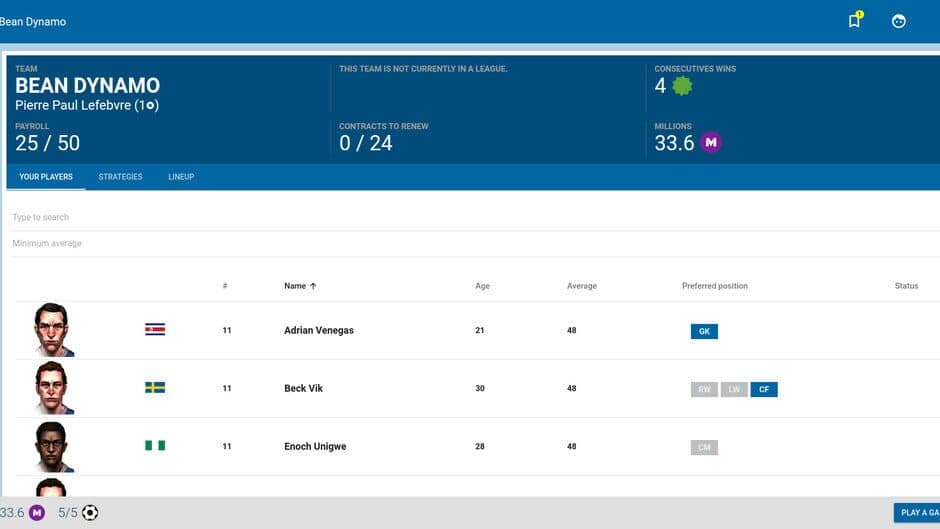This screenshot has height=529, width=940.
Task: Click Sweden flag beside Beck Vik
Action: click(155, 387)
